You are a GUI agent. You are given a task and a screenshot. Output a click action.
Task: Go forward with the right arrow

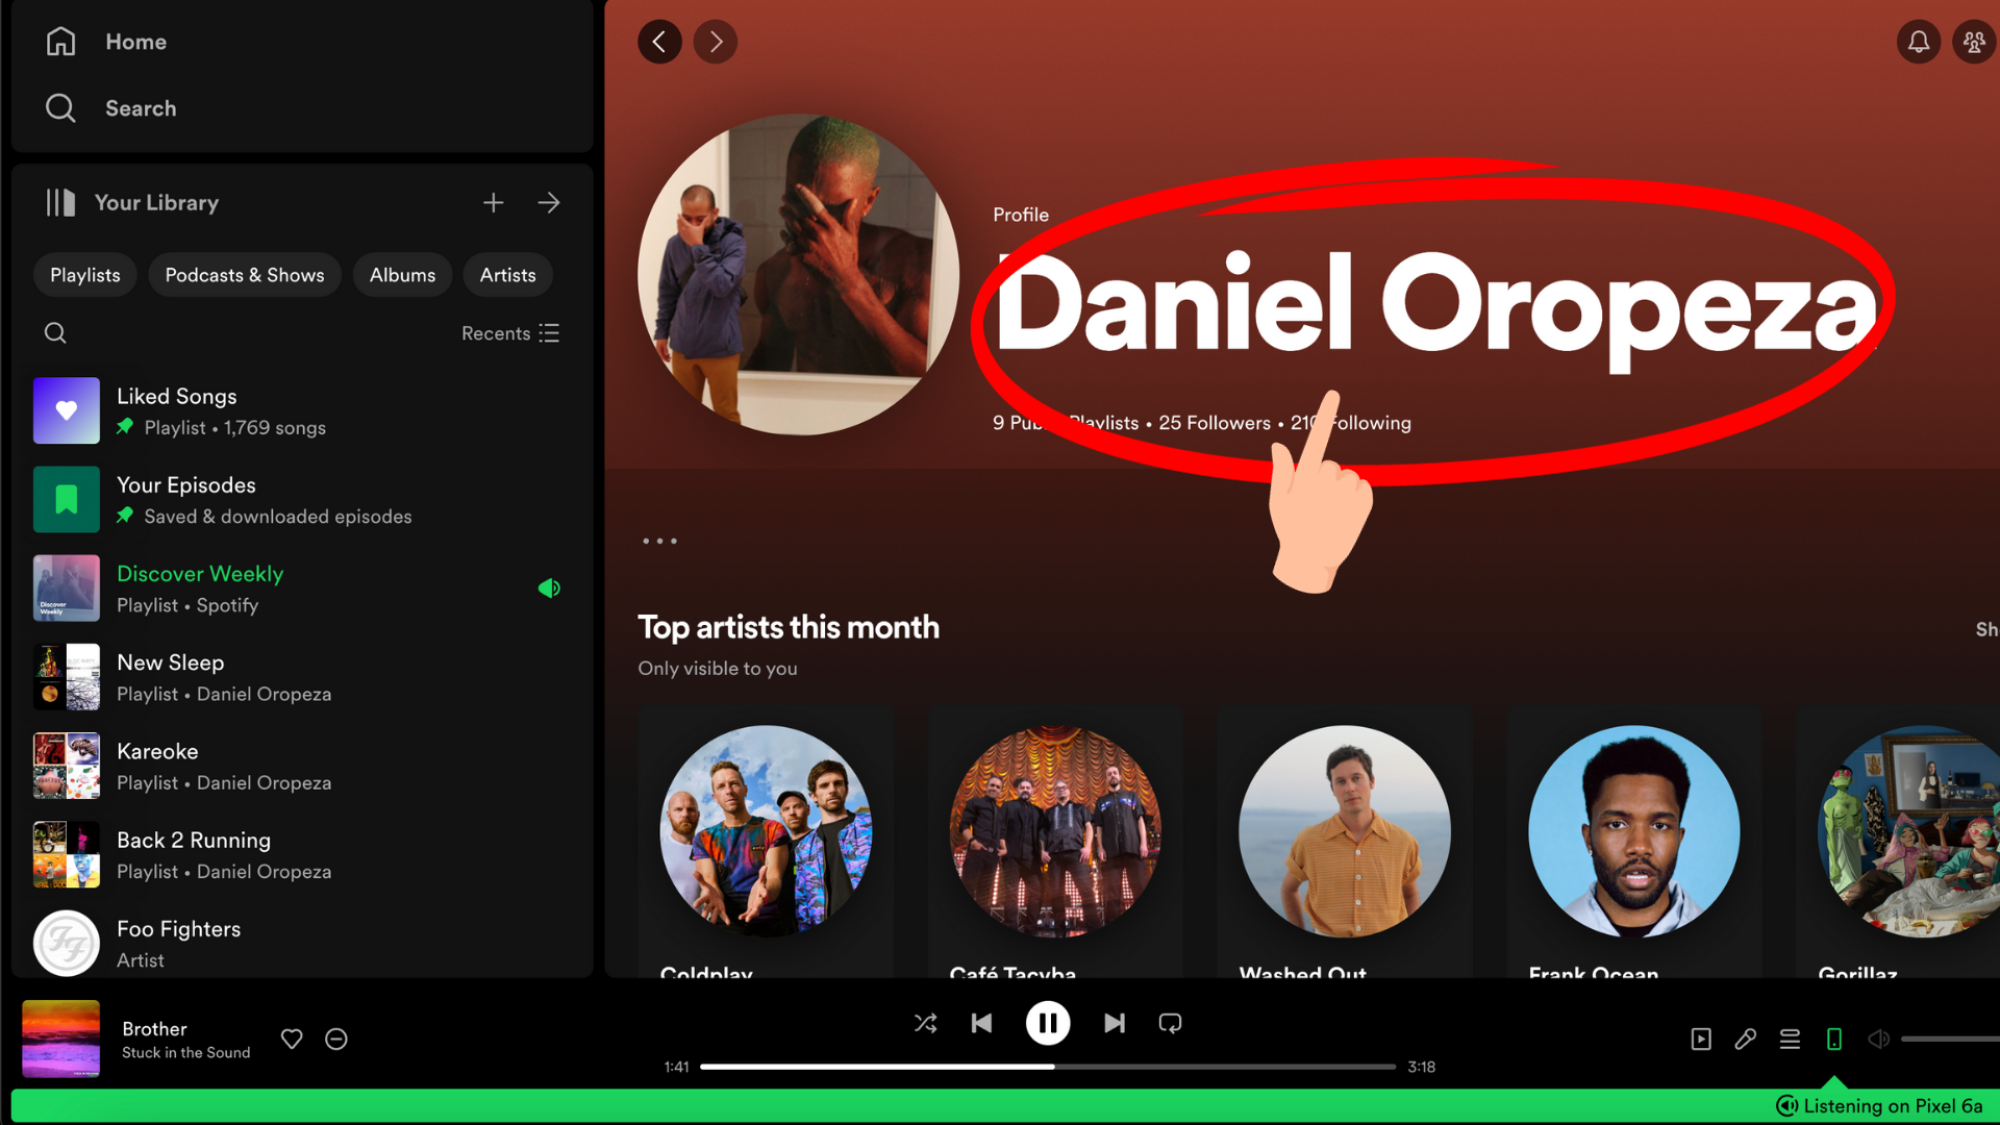click(x=716, y=42)
